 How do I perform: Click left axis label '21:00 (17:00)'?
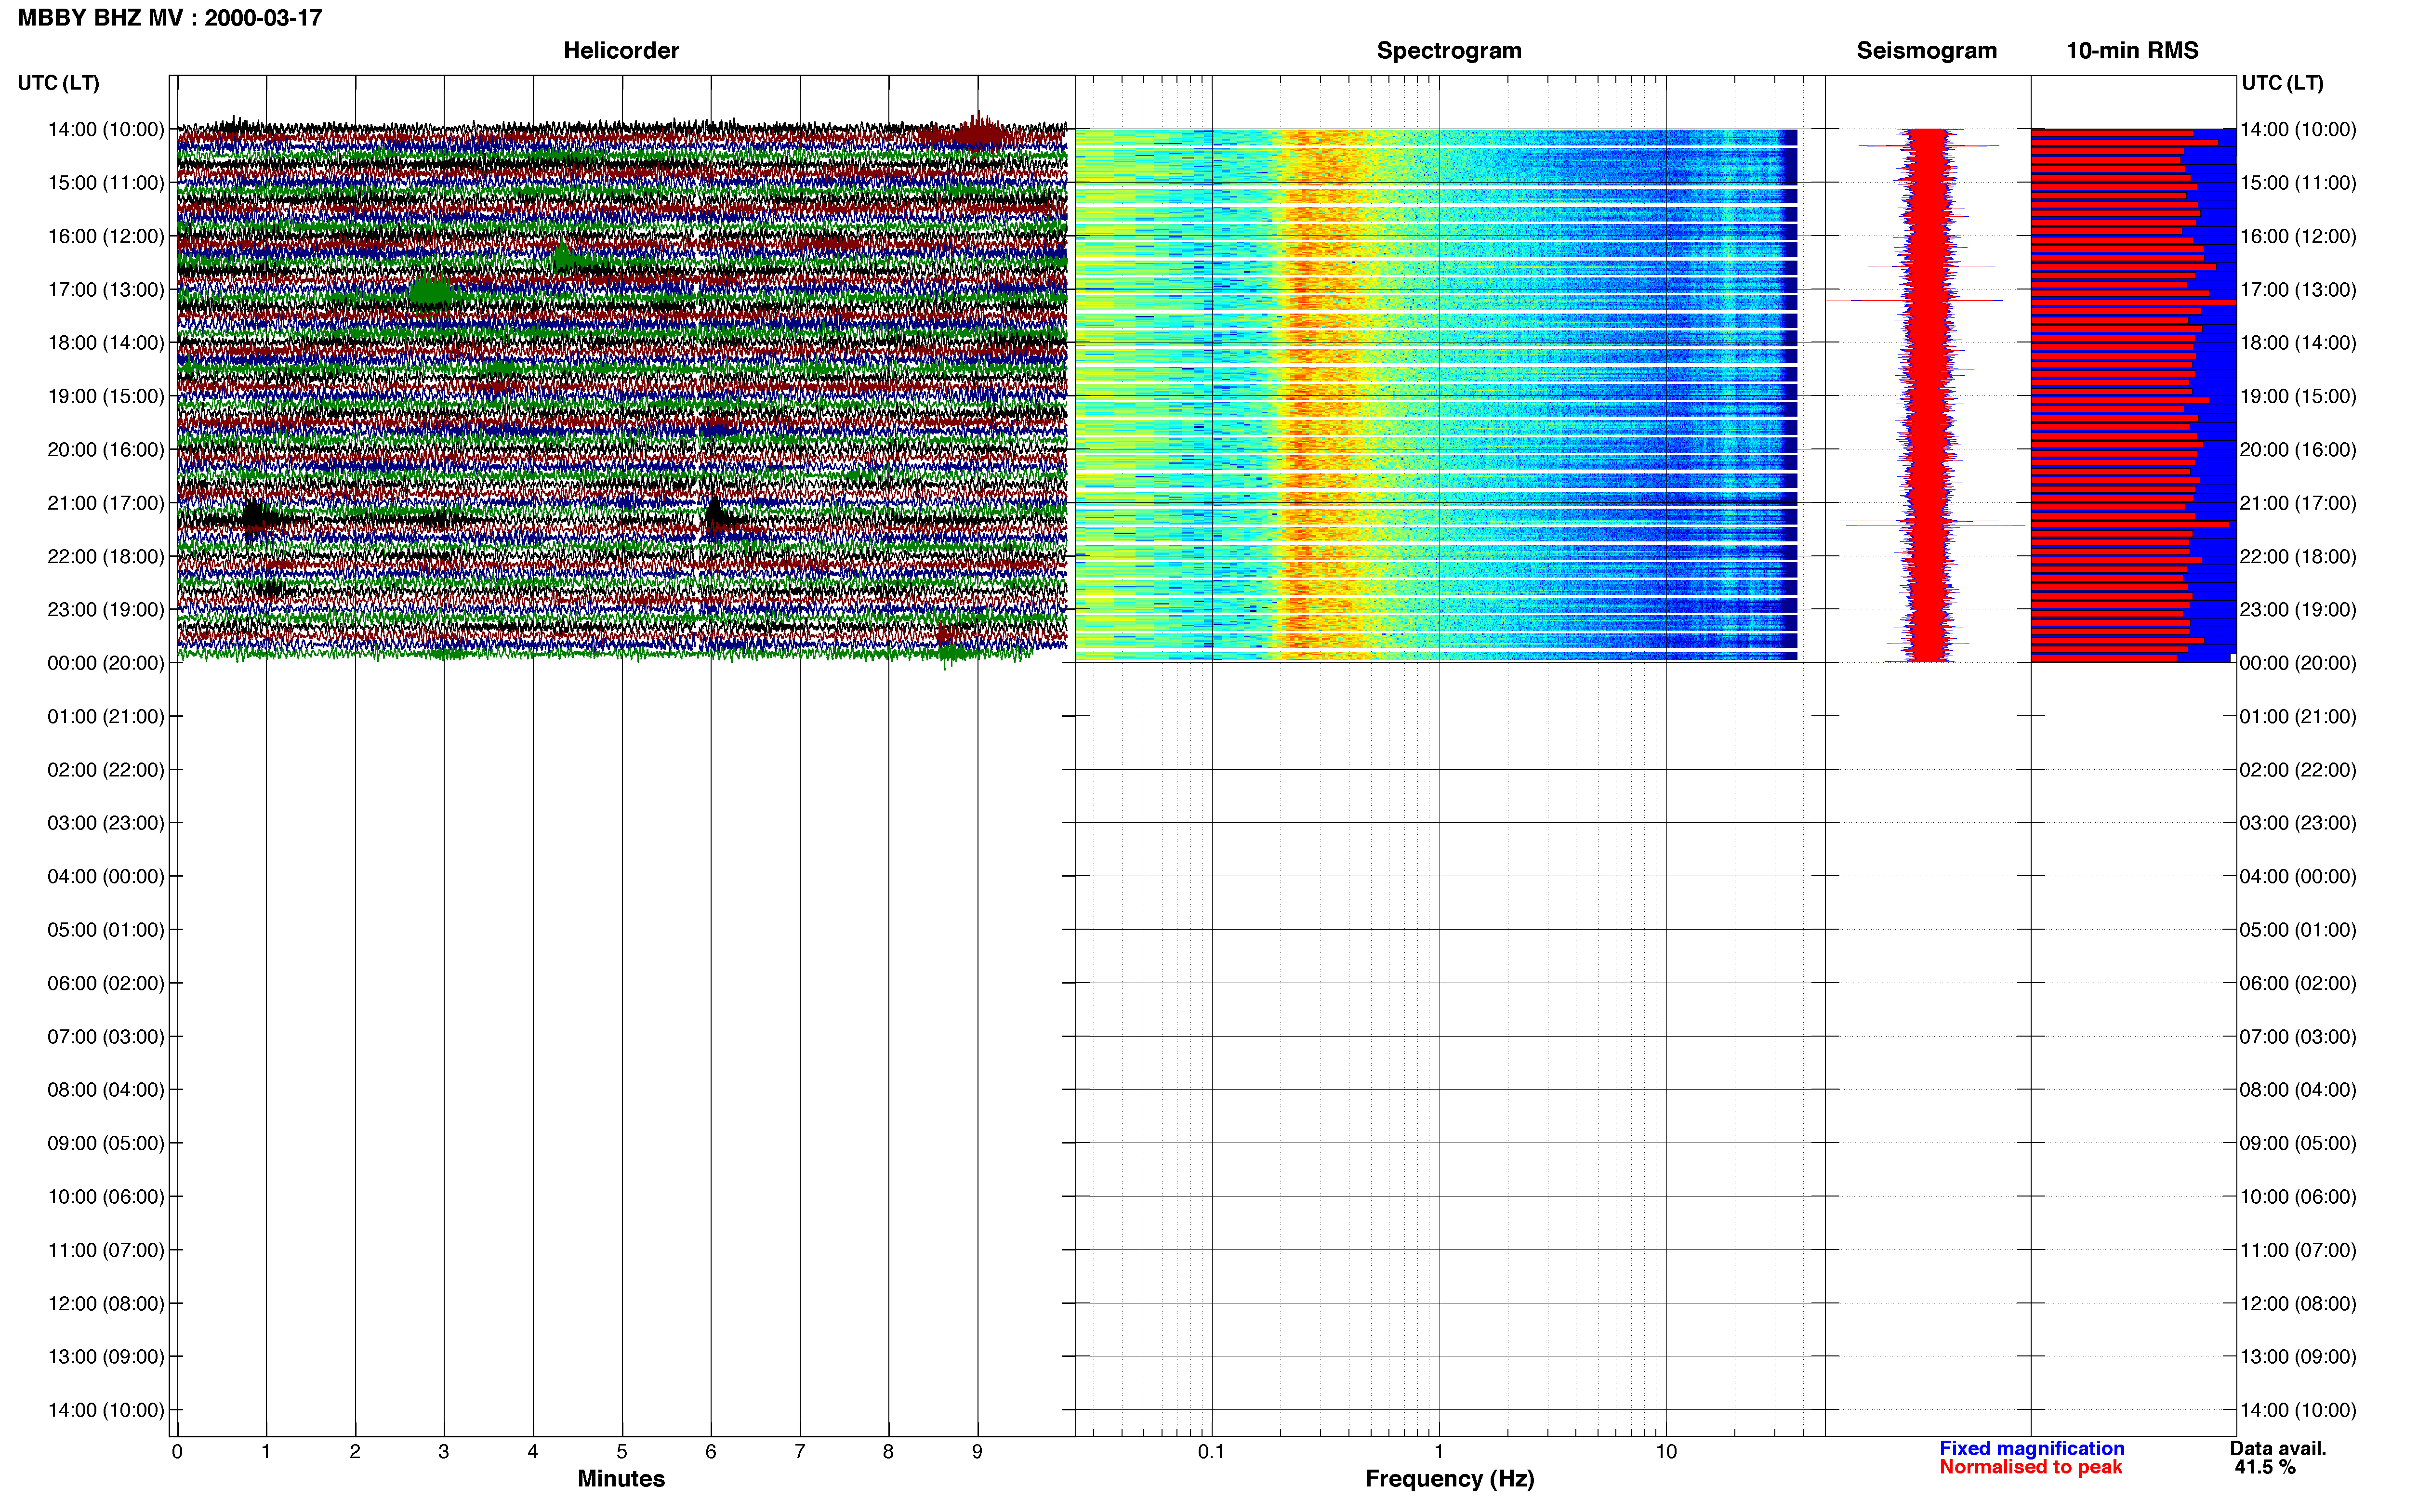click(106, 503)
